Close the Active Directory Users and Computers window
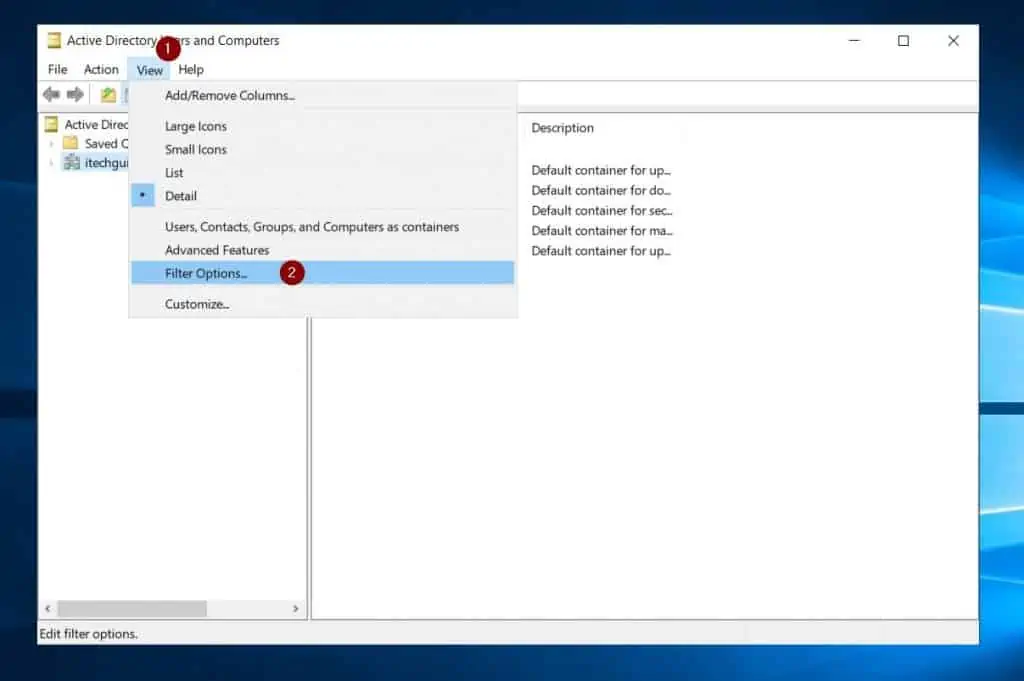Image resolution: width=1024 pixels, height=681 pixels. (x=953, y=40)
